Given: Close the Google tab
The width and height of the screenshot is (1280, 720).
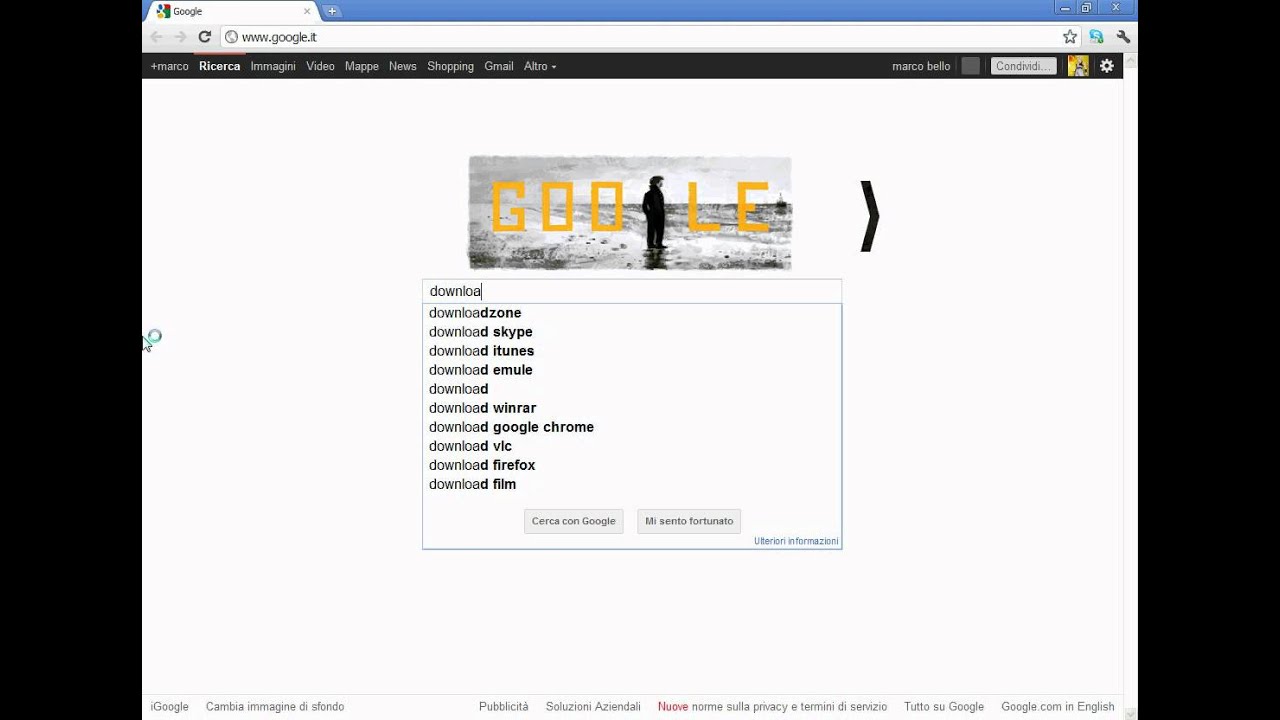Looking at the screenshot, I should (307, 11).
